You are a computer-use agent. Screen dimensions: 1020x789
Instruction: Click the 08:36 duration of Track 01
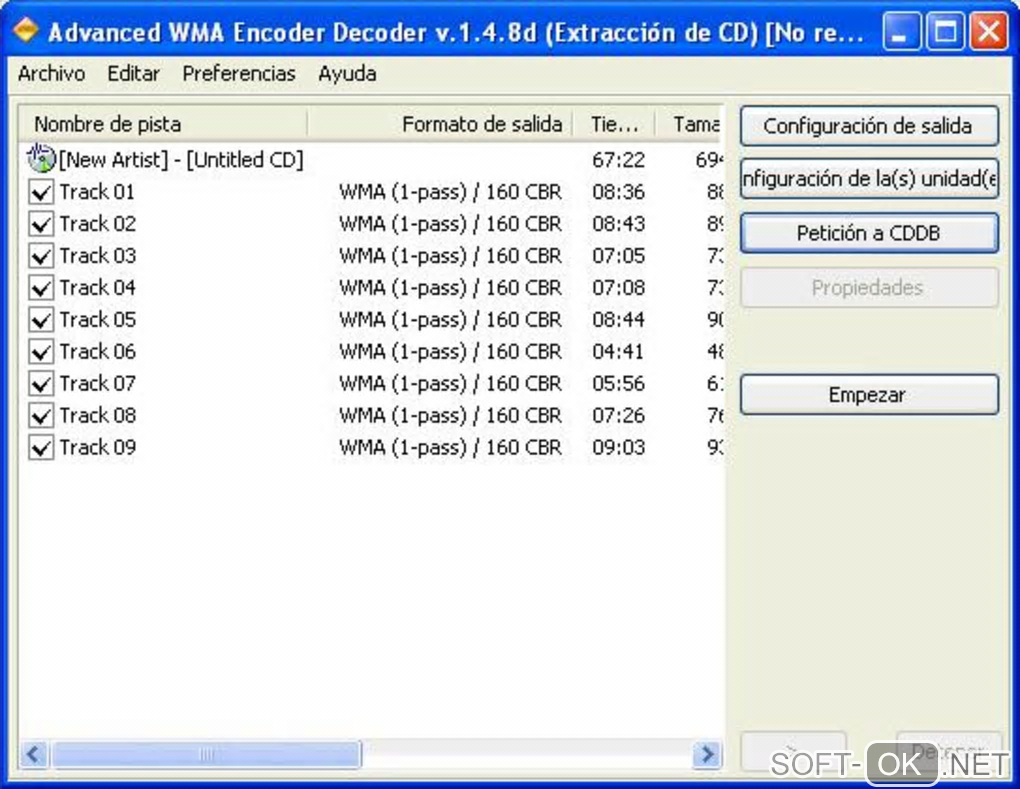[618, 192]
